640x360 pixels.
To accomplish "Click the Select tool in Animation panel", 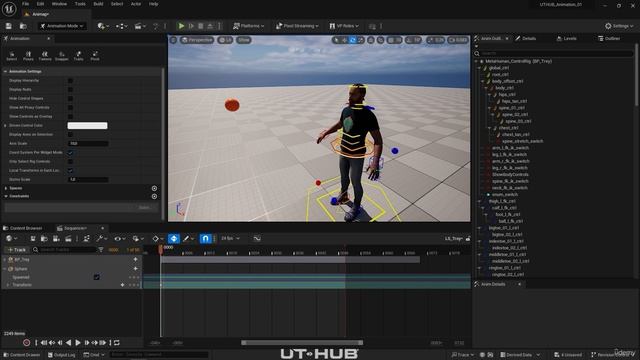I will pos(11,56).
